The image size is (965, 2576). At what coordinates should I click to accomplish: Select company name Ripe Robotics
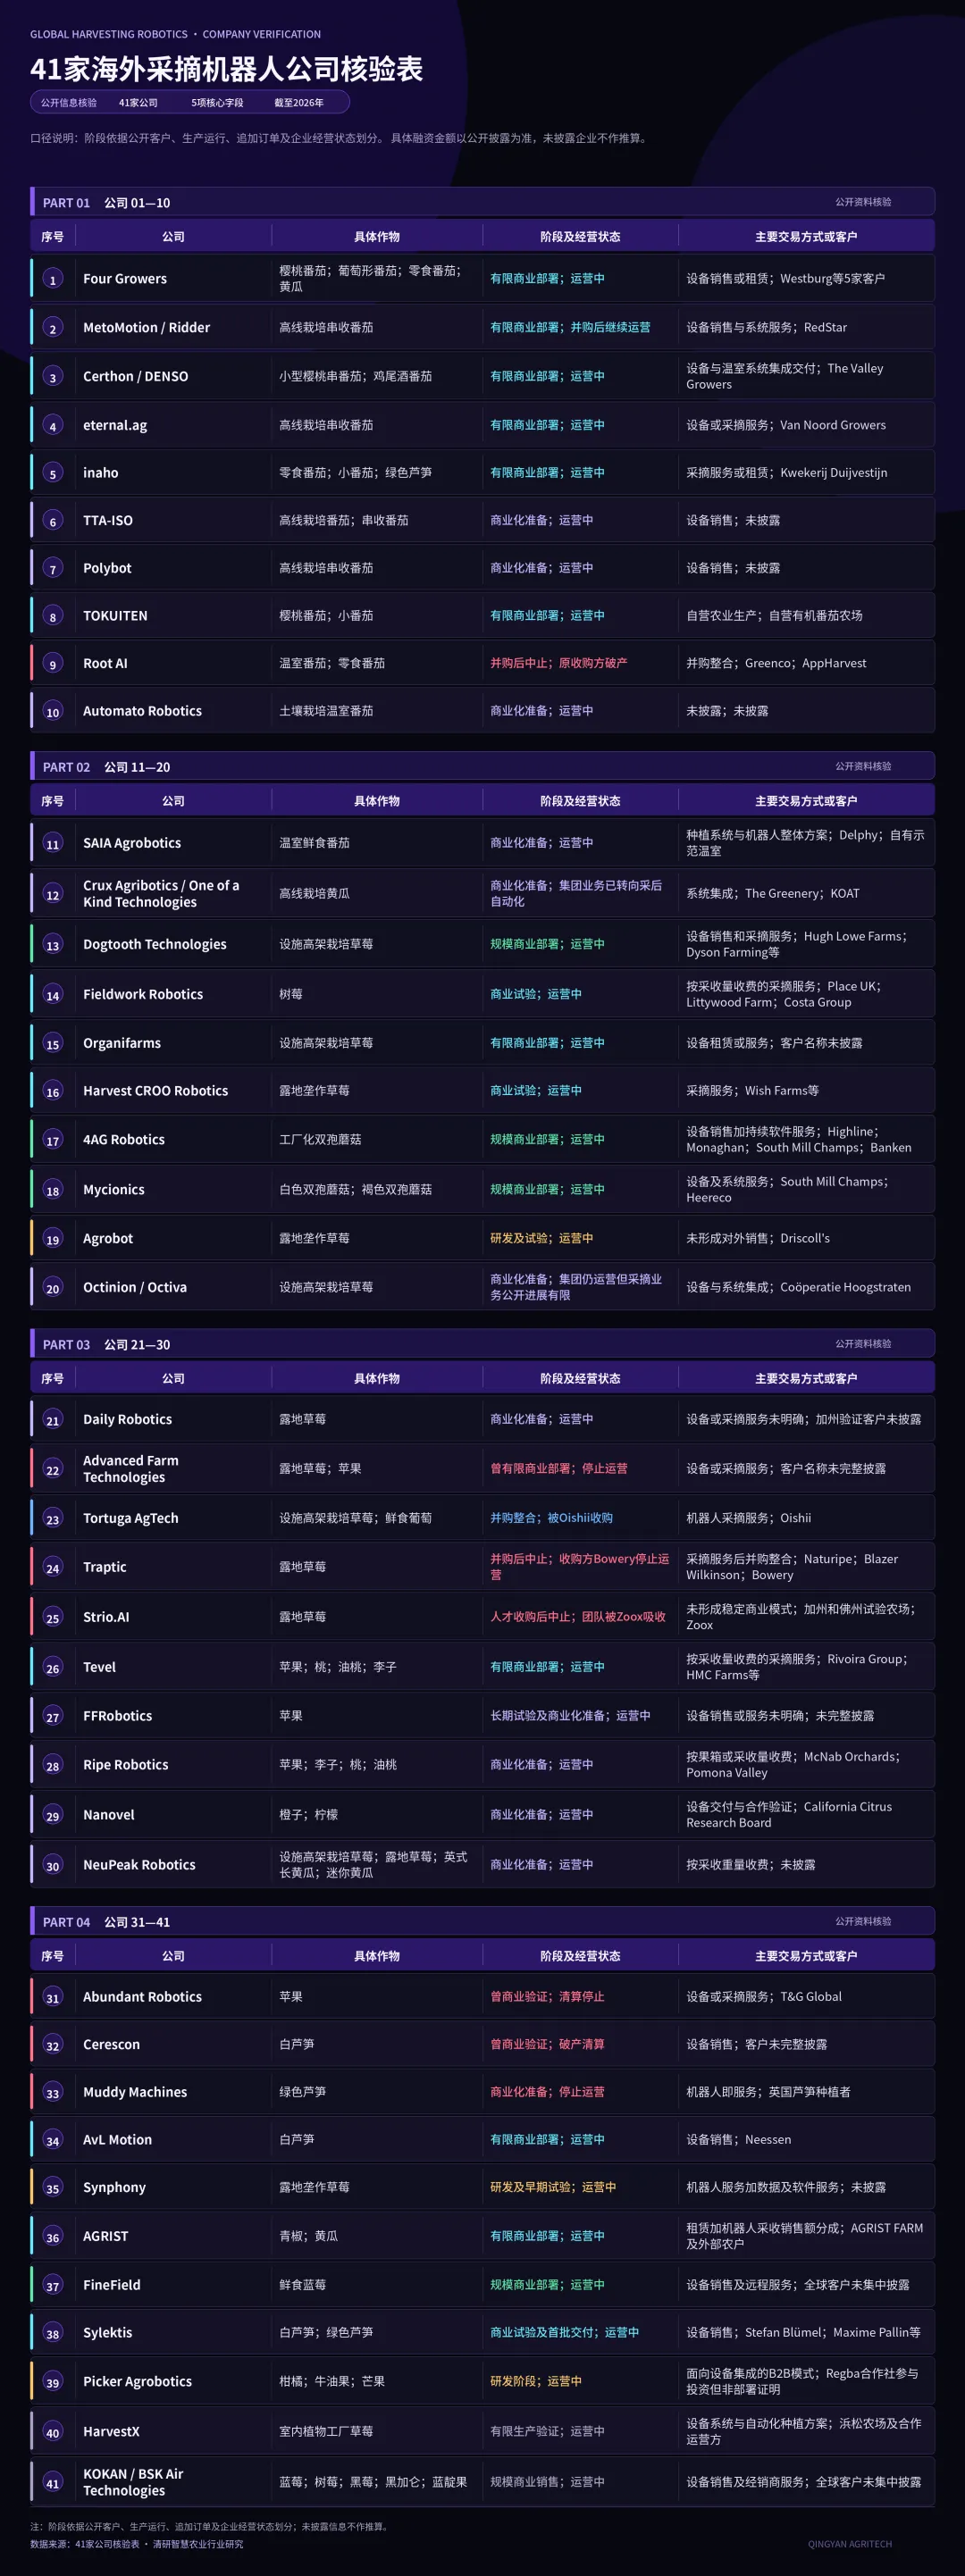125,1766
